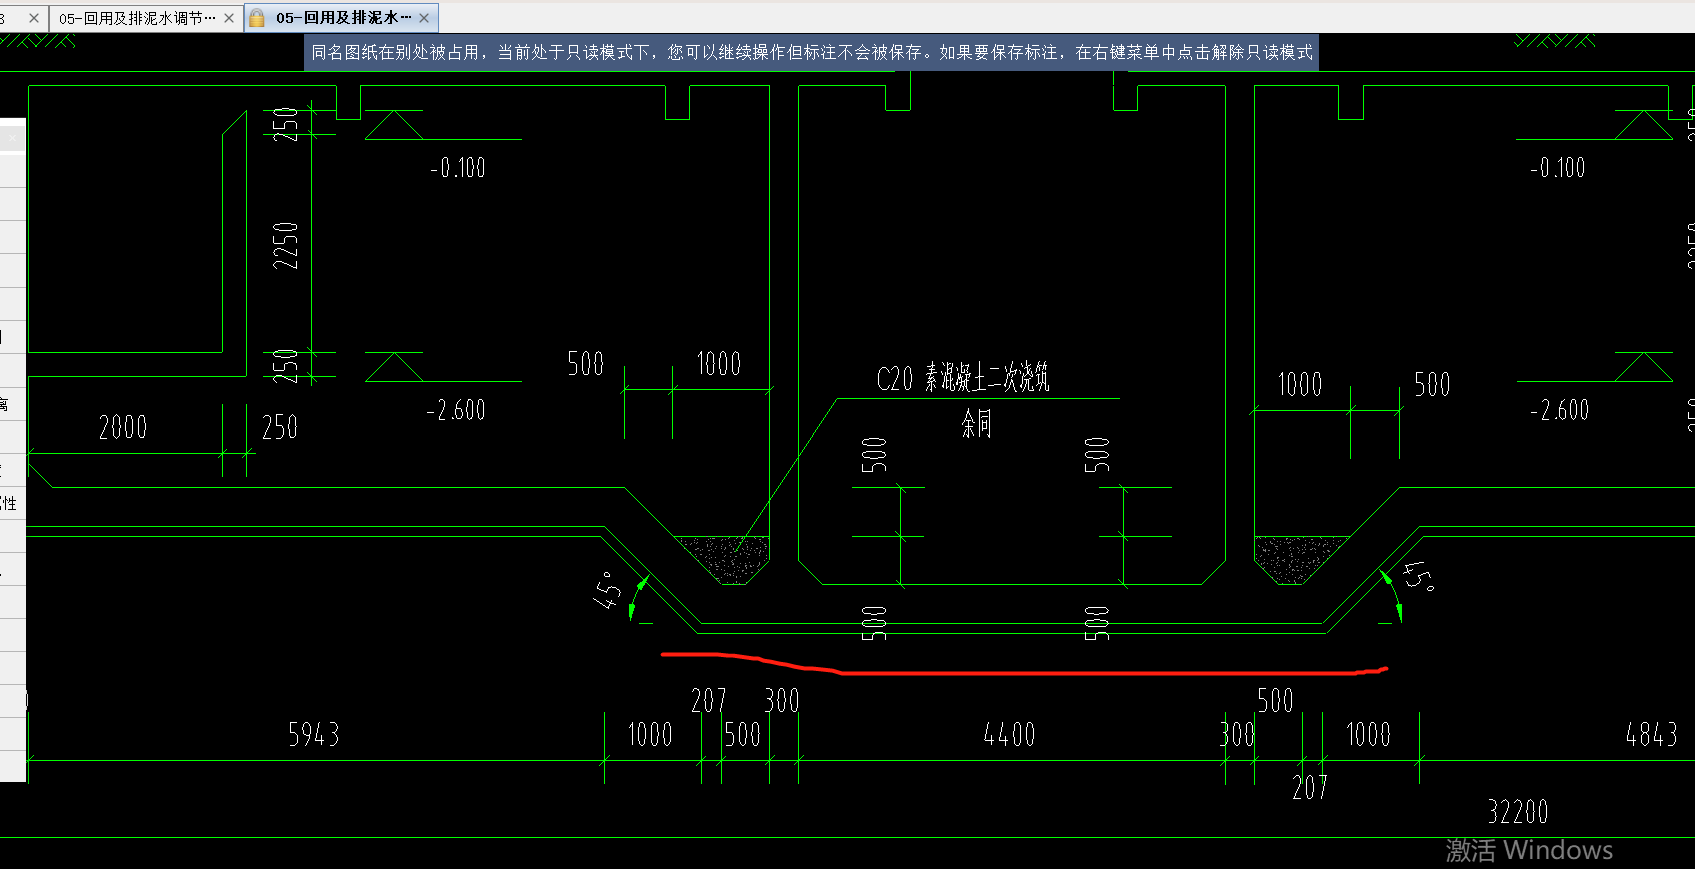Viewport: 1695px width, 869px height.
Task: Select the C20 素混凝土二次浇筑 annotation text
Action: 963,378
